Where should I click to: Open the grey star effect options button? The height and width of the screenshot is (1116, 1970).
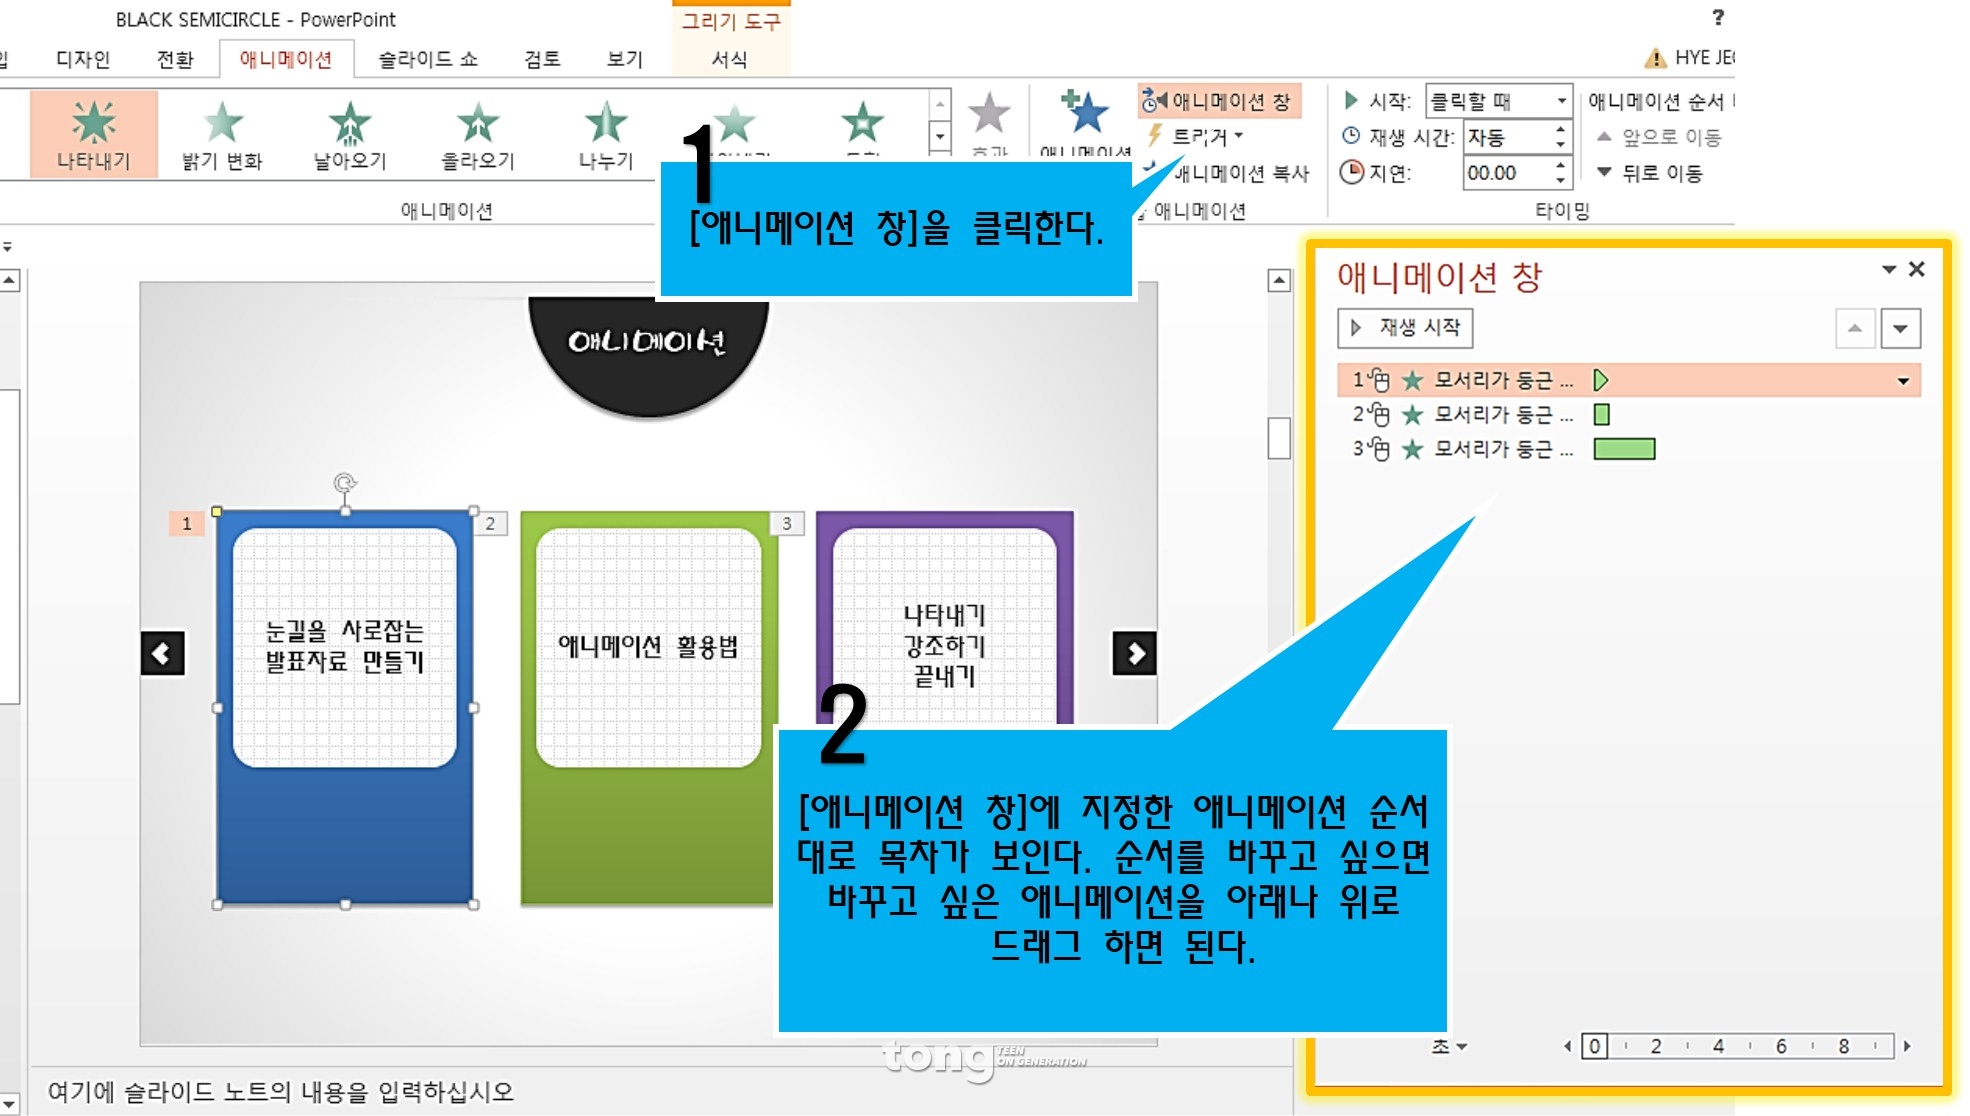(x=989, y=122)
